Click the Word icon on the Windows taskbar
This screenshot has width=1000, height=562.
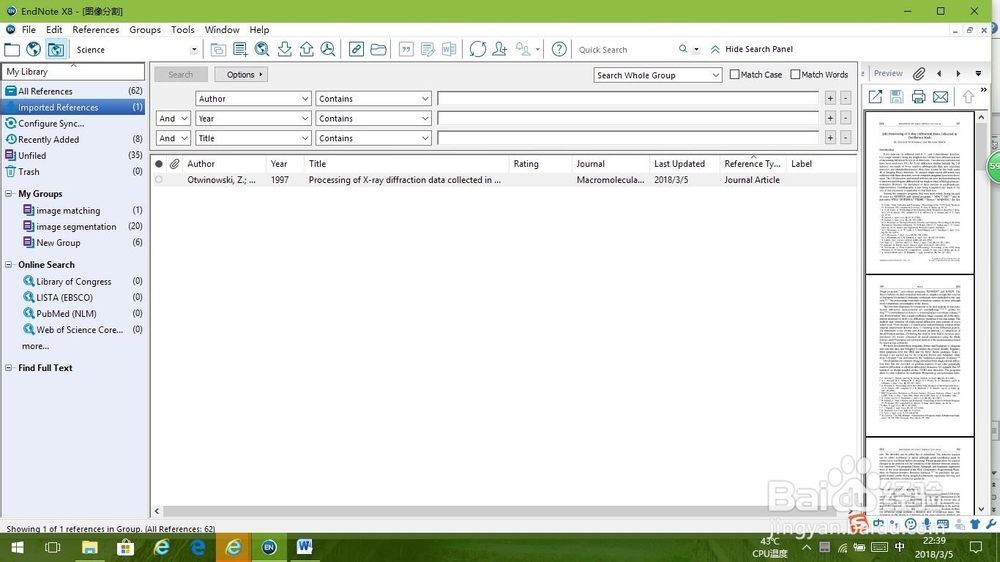pos(304,547)
